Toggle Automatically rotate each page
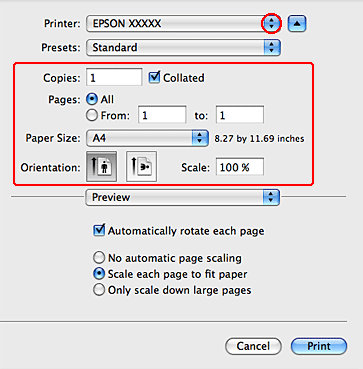This screenshot has width=363, height=369. tap(99, 231)
